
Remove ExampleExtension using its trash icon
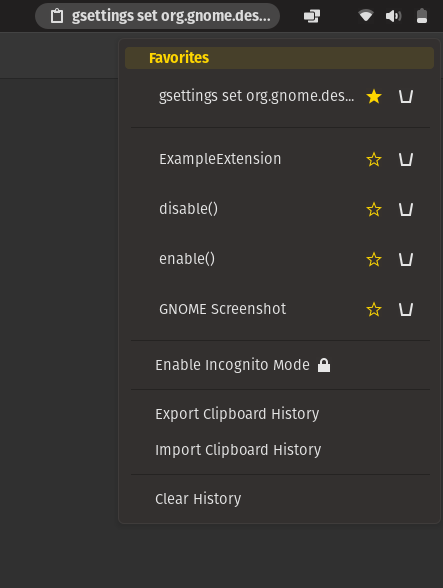[405, 159]
